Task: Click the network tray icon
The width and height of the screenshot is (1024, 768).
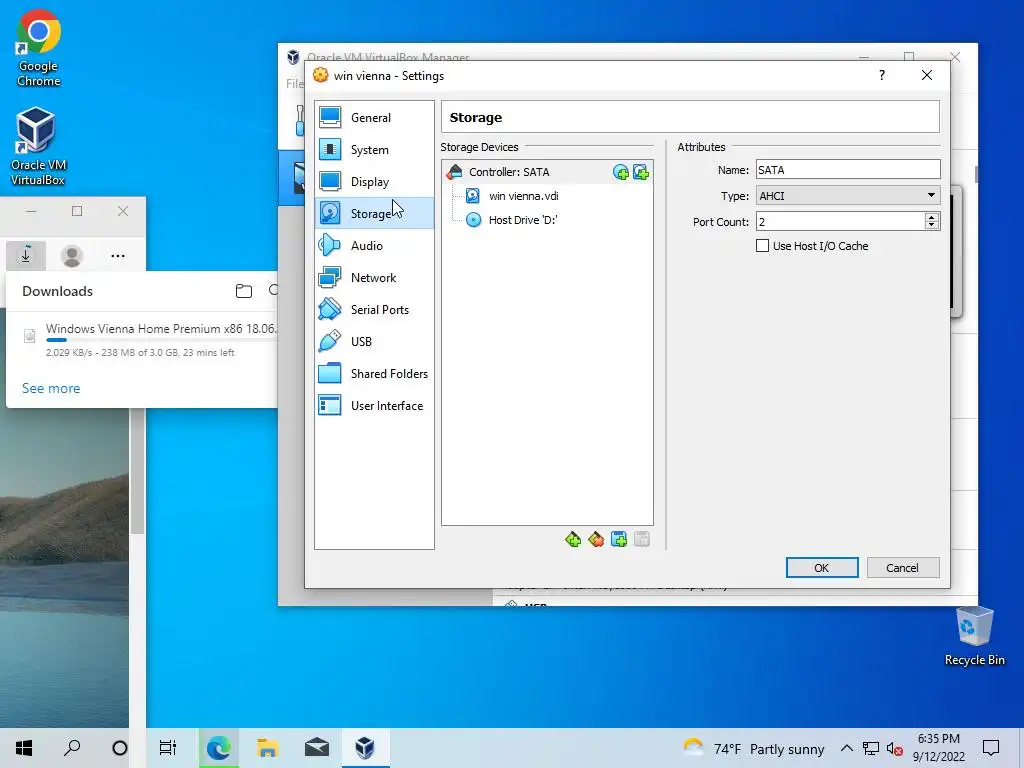Action: [871, 748]
